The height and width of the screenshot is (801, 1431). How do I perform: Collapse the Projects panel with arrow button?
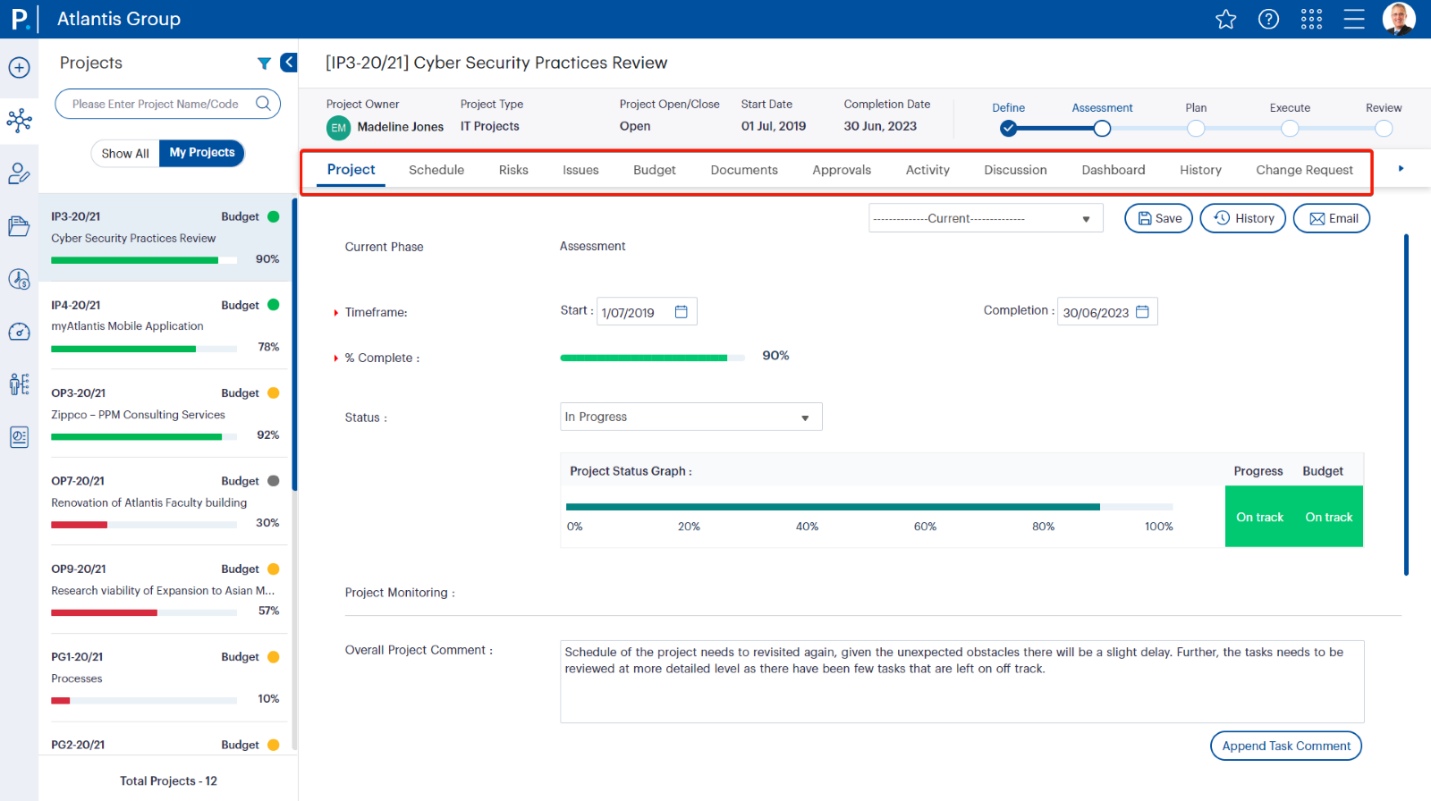(288, 63)
